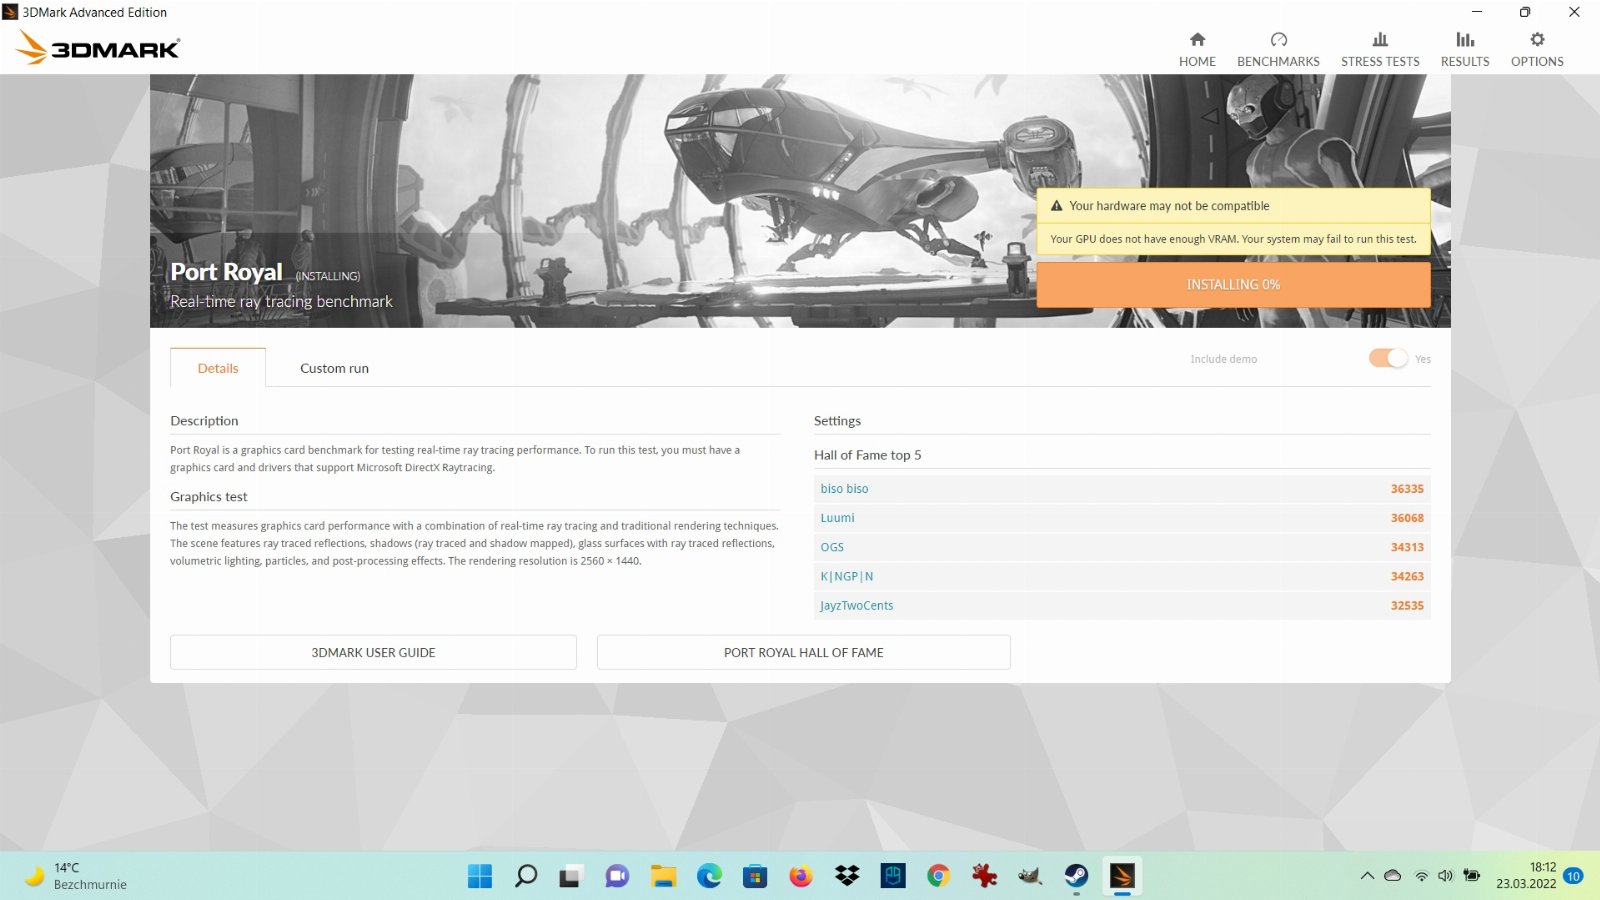Image resolution: width=1600 pixels, height=900 pixels.
Task: Open the clock and date 18:12
Action: 1526,876
